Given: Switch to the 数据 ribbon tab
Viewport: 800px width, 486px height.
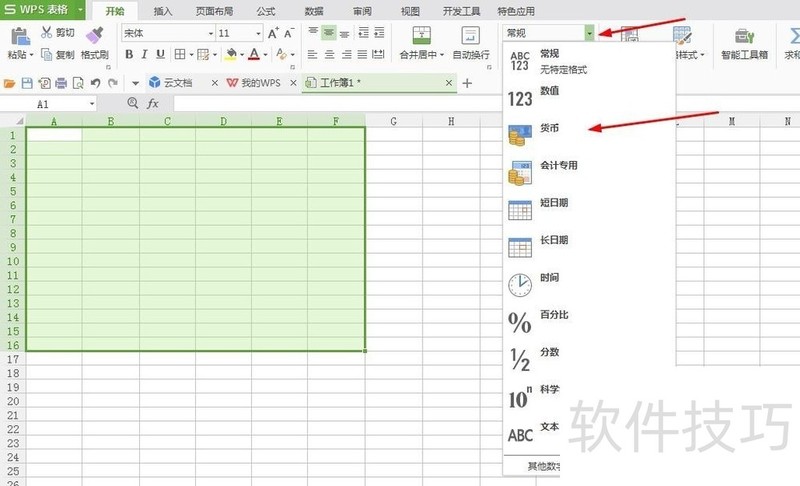Looking at the screenshot, I should click(x=314, y=11).
